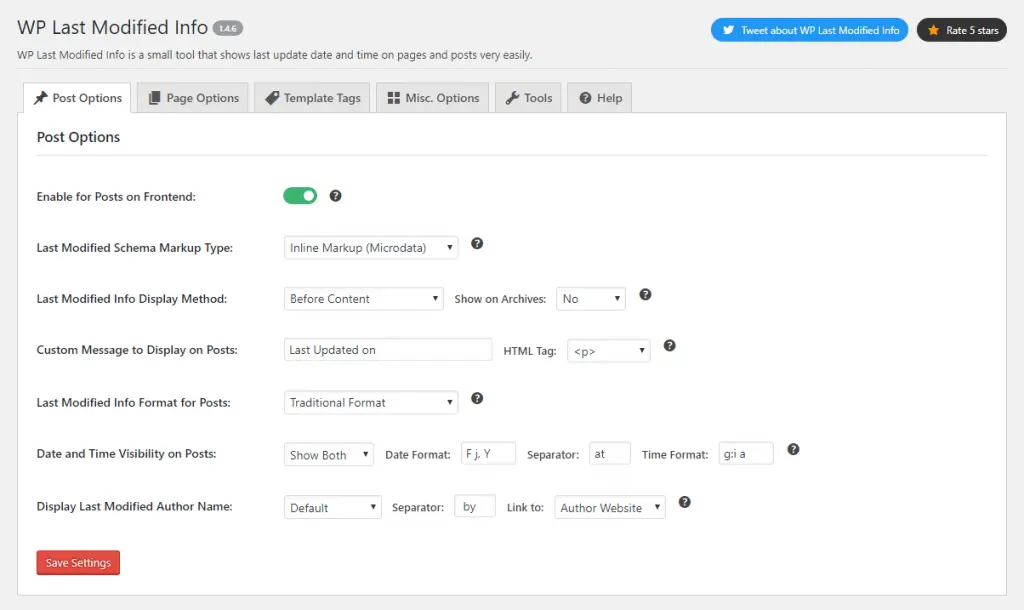Click the 'Custom Message to Display on Posts:' label
This screenshot has height=610, width=1024.
[137, 349]
